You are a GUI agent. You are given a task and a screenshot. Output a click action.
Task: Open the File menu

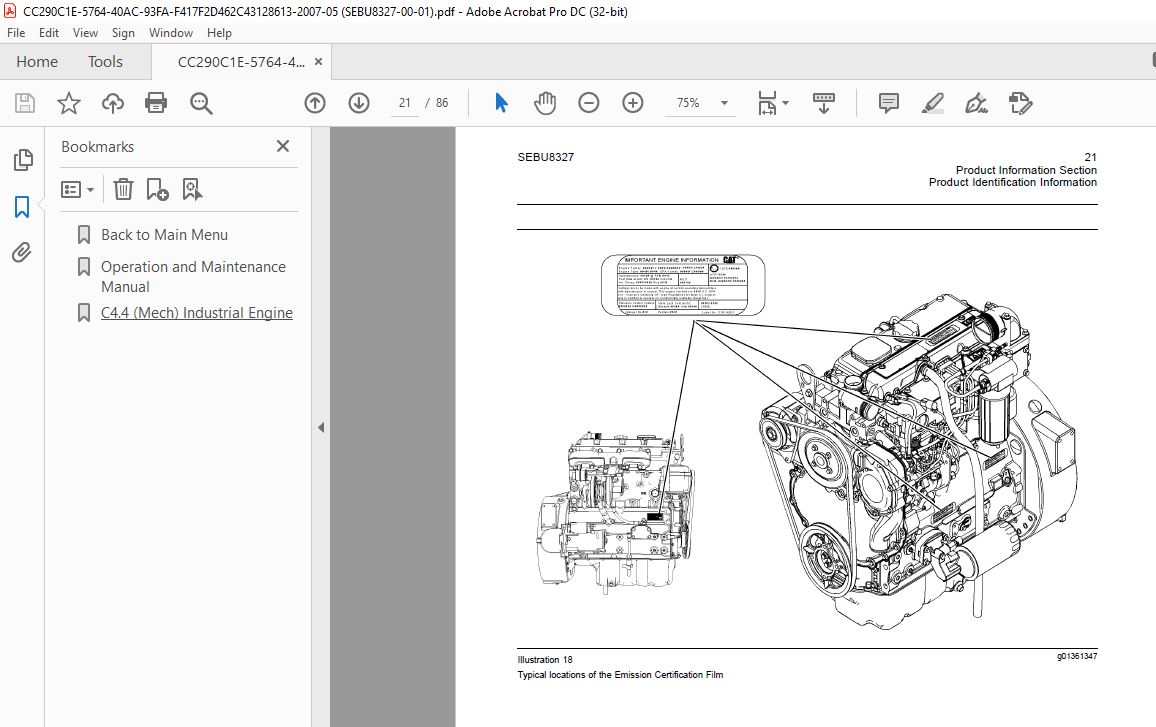tap(15, 32)
